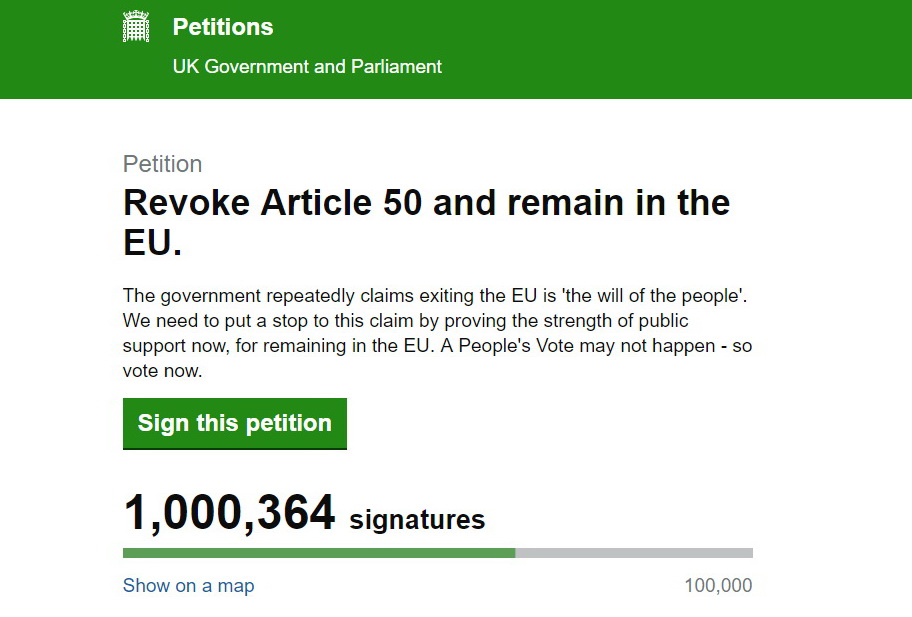Image resolution: width=912 pixels, height=617 pixels.
Task: Click the gray Petition label above the title
Action: 162,164
